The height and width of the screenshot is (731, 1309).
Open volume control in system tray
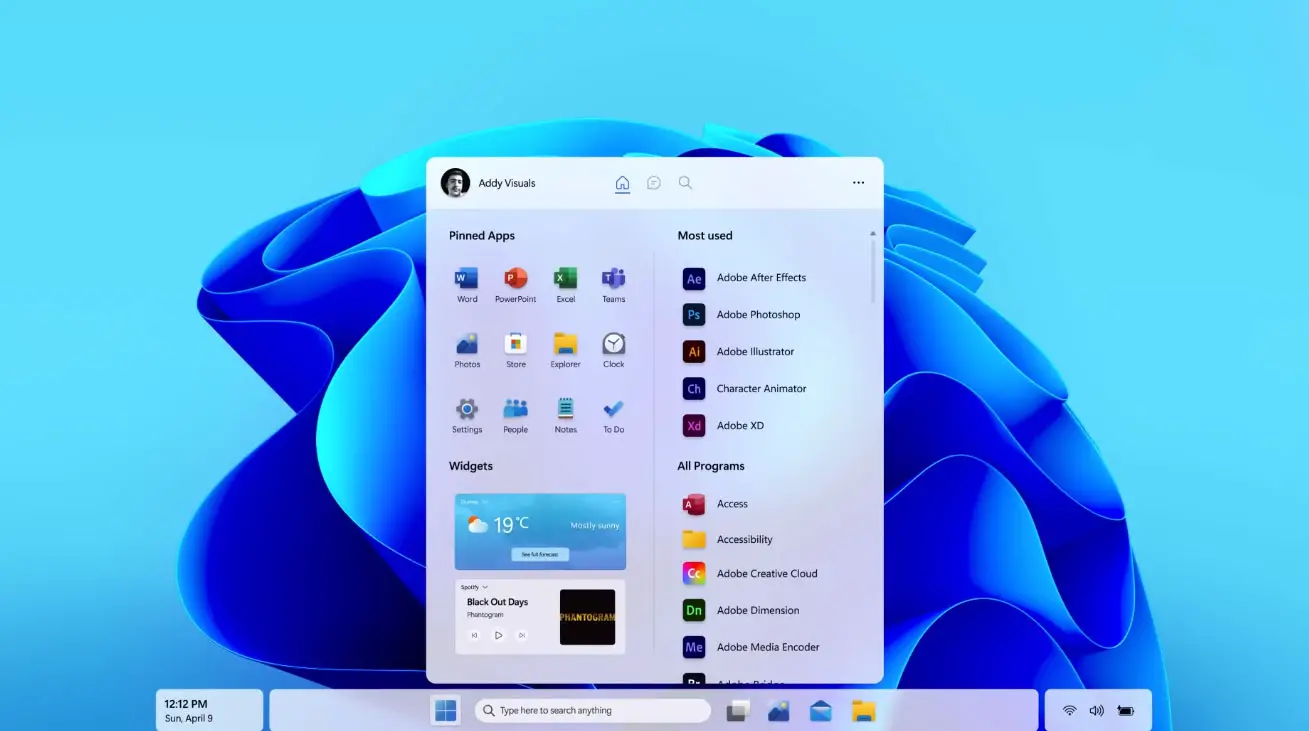click(x=1097, y=710)
